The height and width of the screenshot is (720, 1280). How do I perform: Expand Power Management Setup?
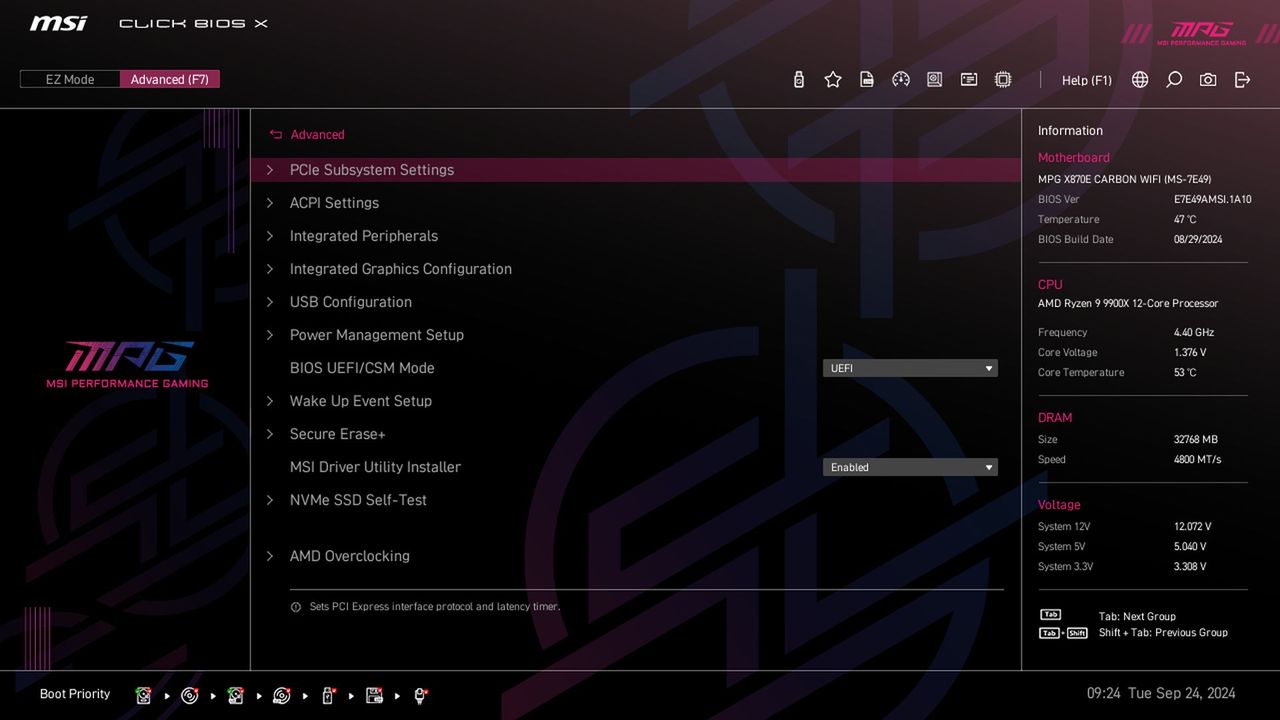coord(636,335)
